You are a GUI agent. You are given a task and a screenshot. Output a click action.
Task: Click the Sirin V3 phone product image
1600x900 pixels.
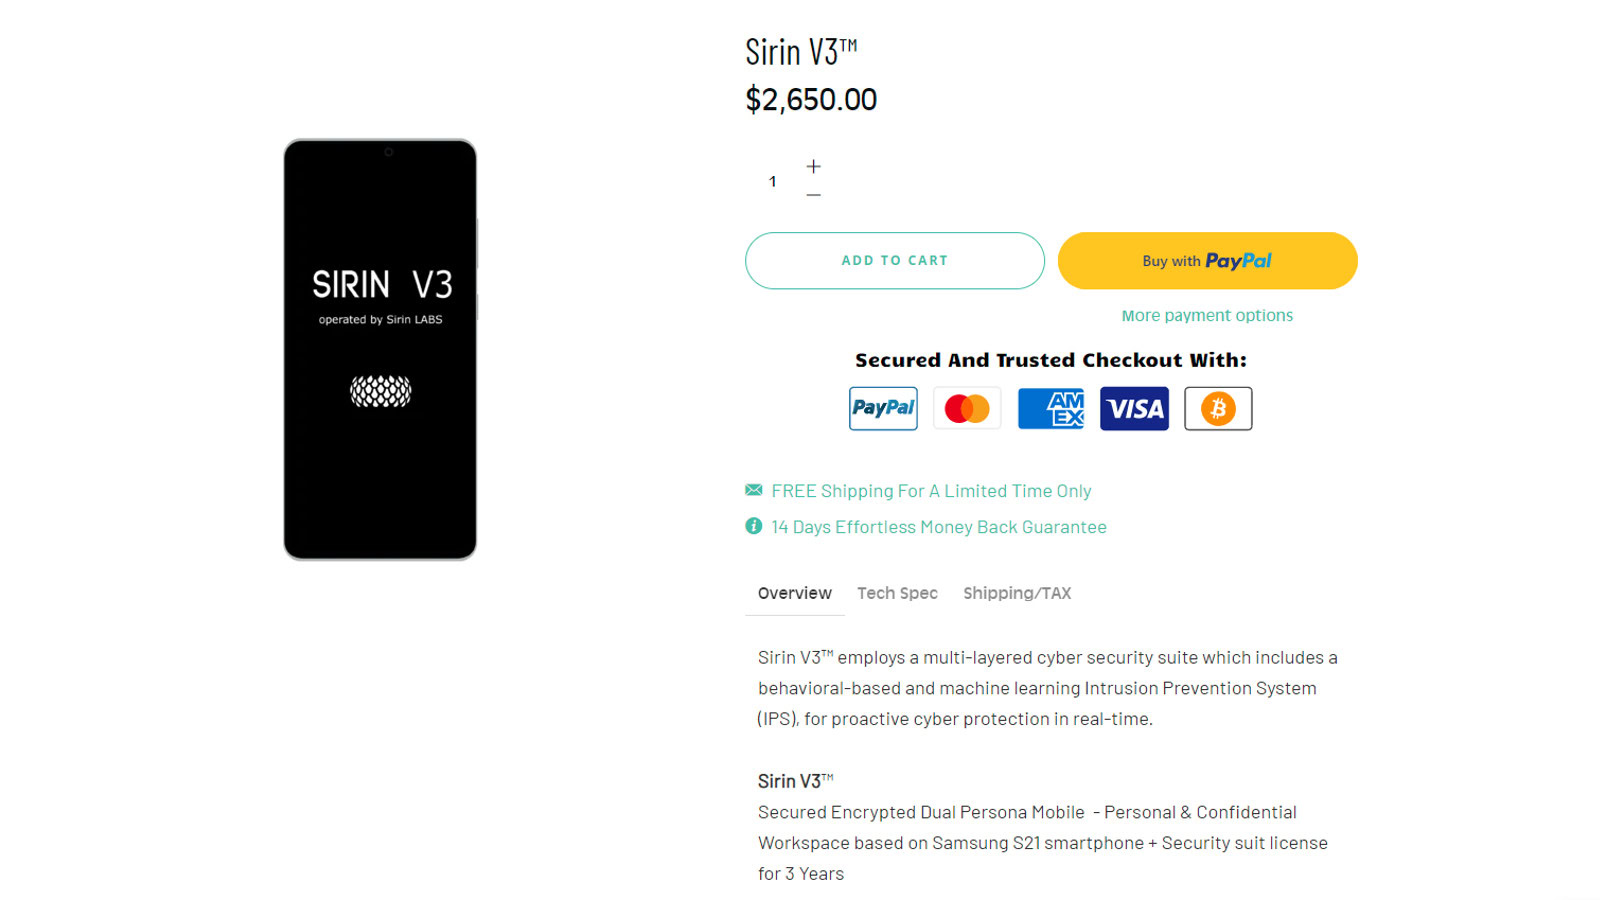[x=380, y=349]
